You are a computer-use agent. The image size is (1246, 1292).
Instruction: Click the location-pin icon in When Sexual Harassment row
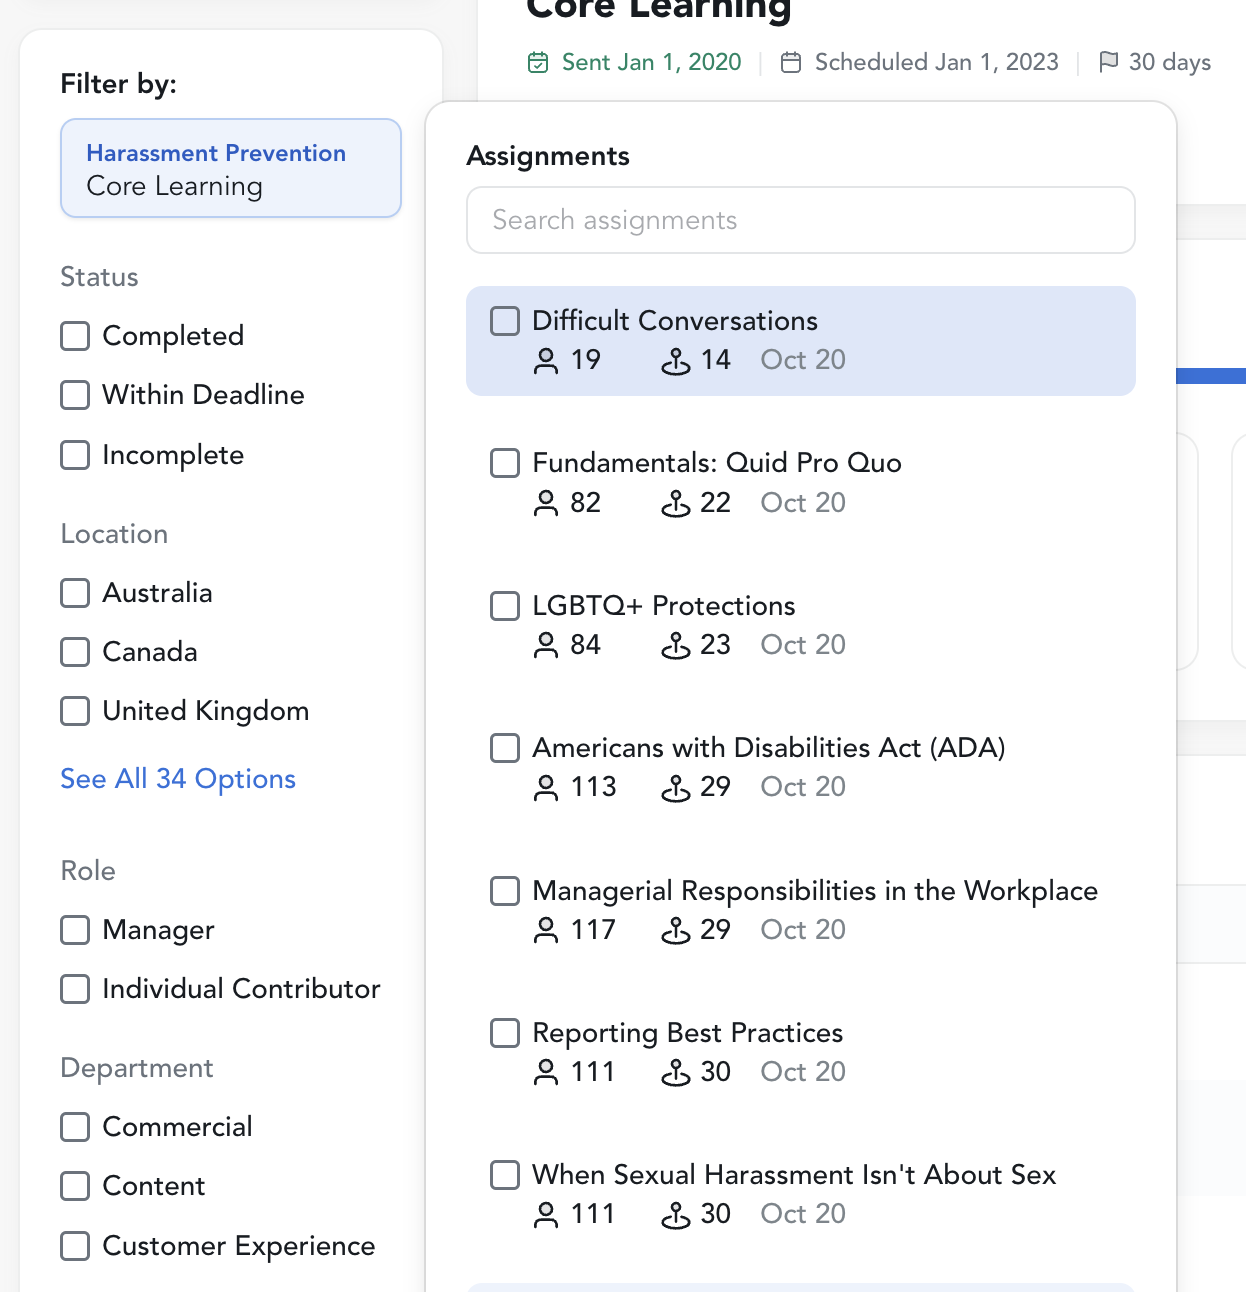pyautogui.click(x=676, y=1215)
